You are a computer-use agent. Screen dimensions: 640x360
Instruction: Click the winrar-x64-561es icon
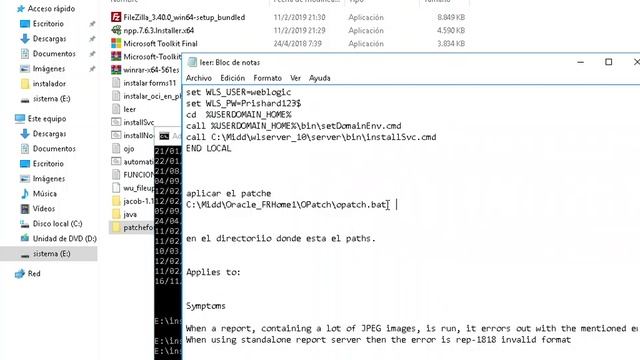pos(116,70)
